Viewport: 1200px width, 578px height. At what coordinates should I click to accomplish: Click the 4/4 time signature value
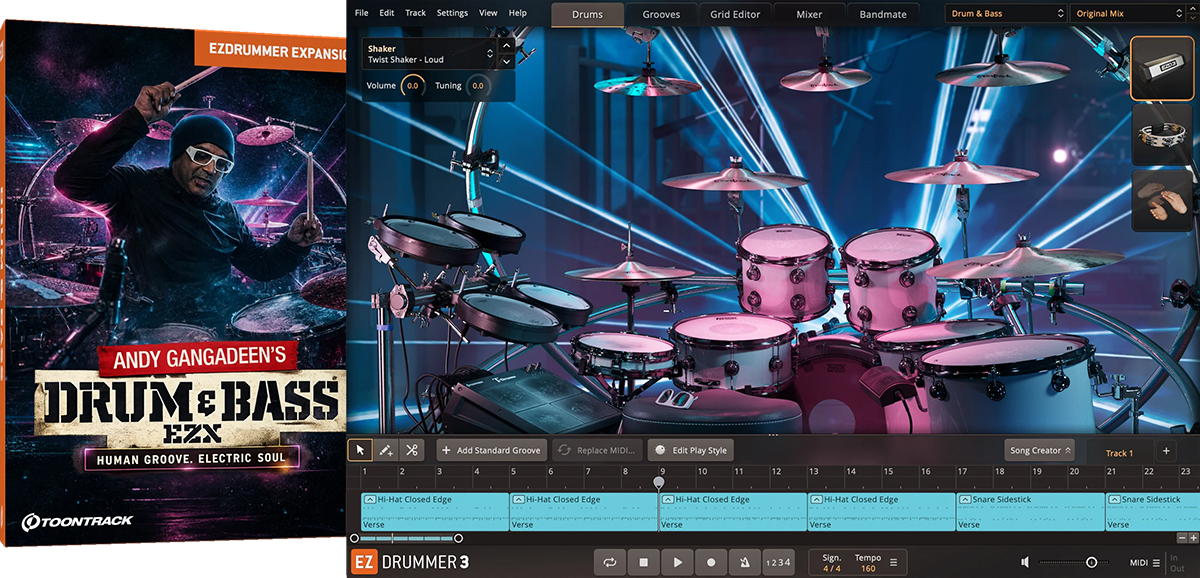tap(832, 569)
